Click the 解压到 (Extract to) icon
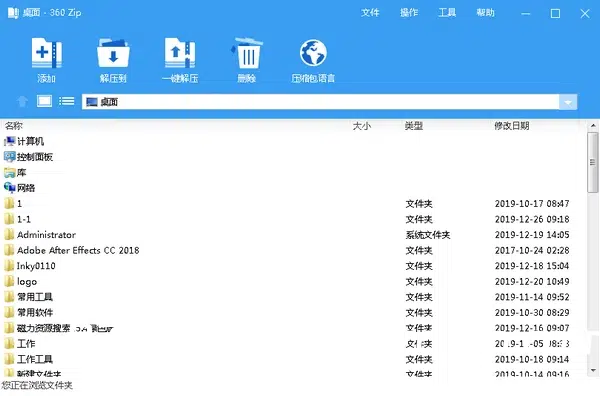The width and height of the screenshot is (600, 396). click(113, 53)
